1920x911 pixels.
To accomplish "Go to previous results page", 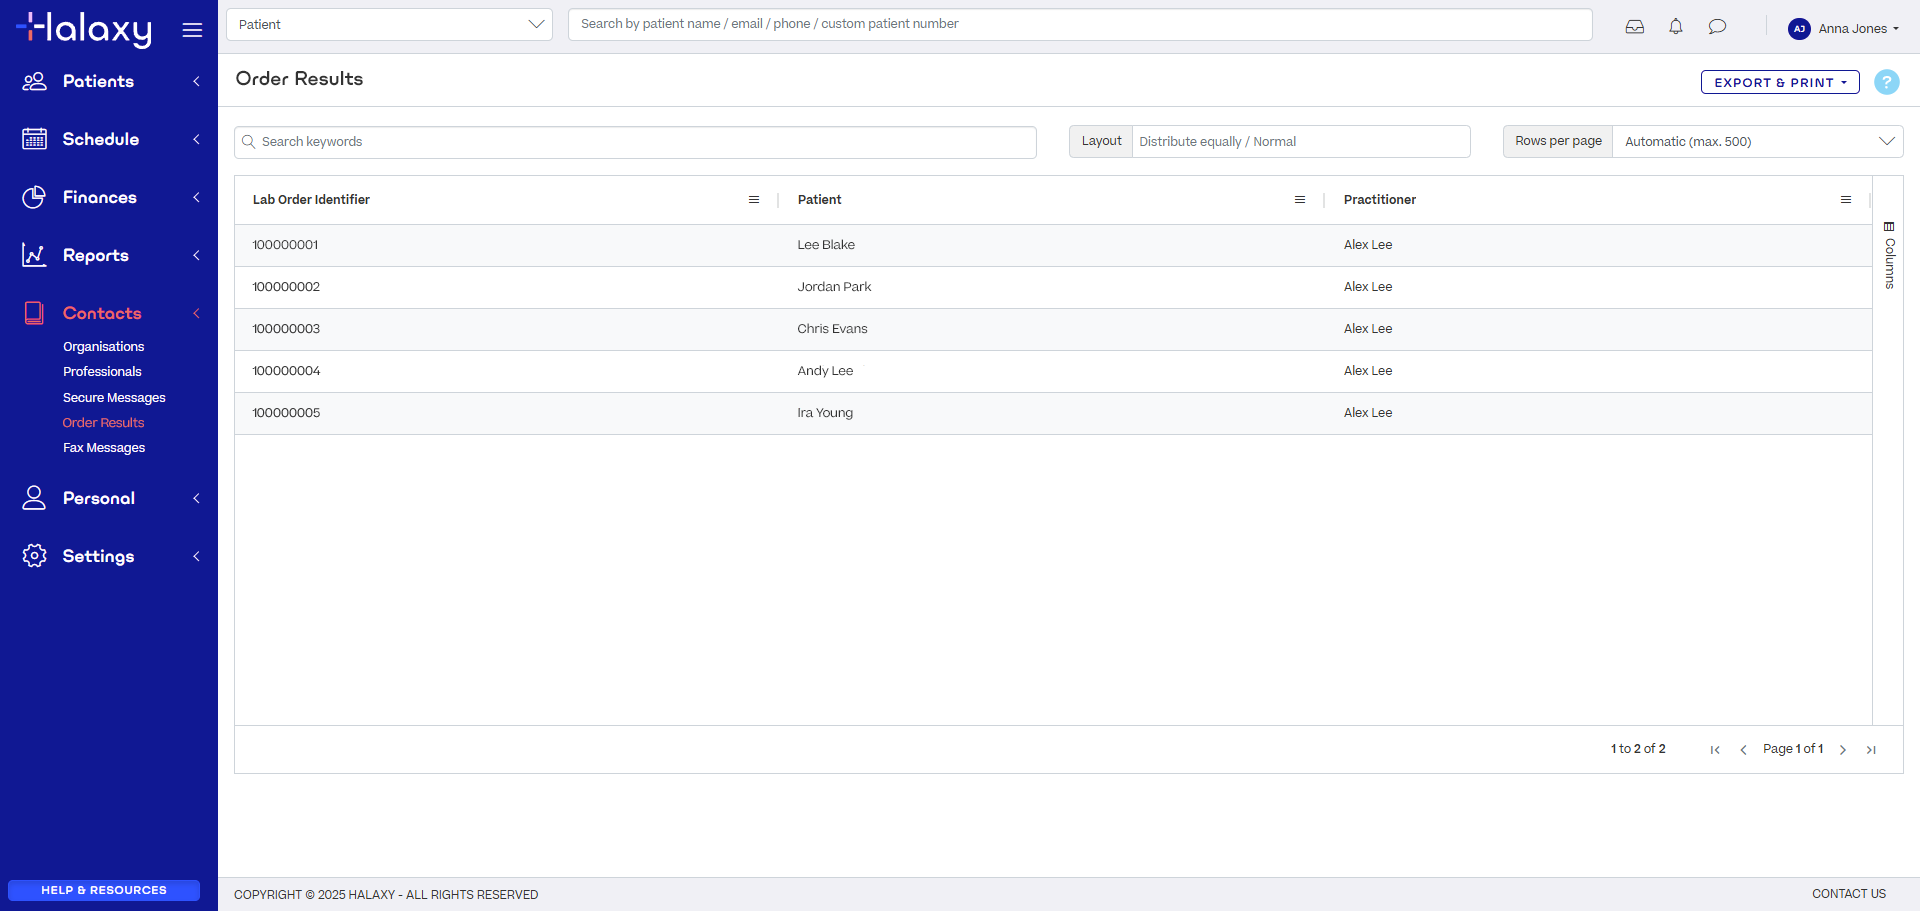I will (x=1743, y=750).
